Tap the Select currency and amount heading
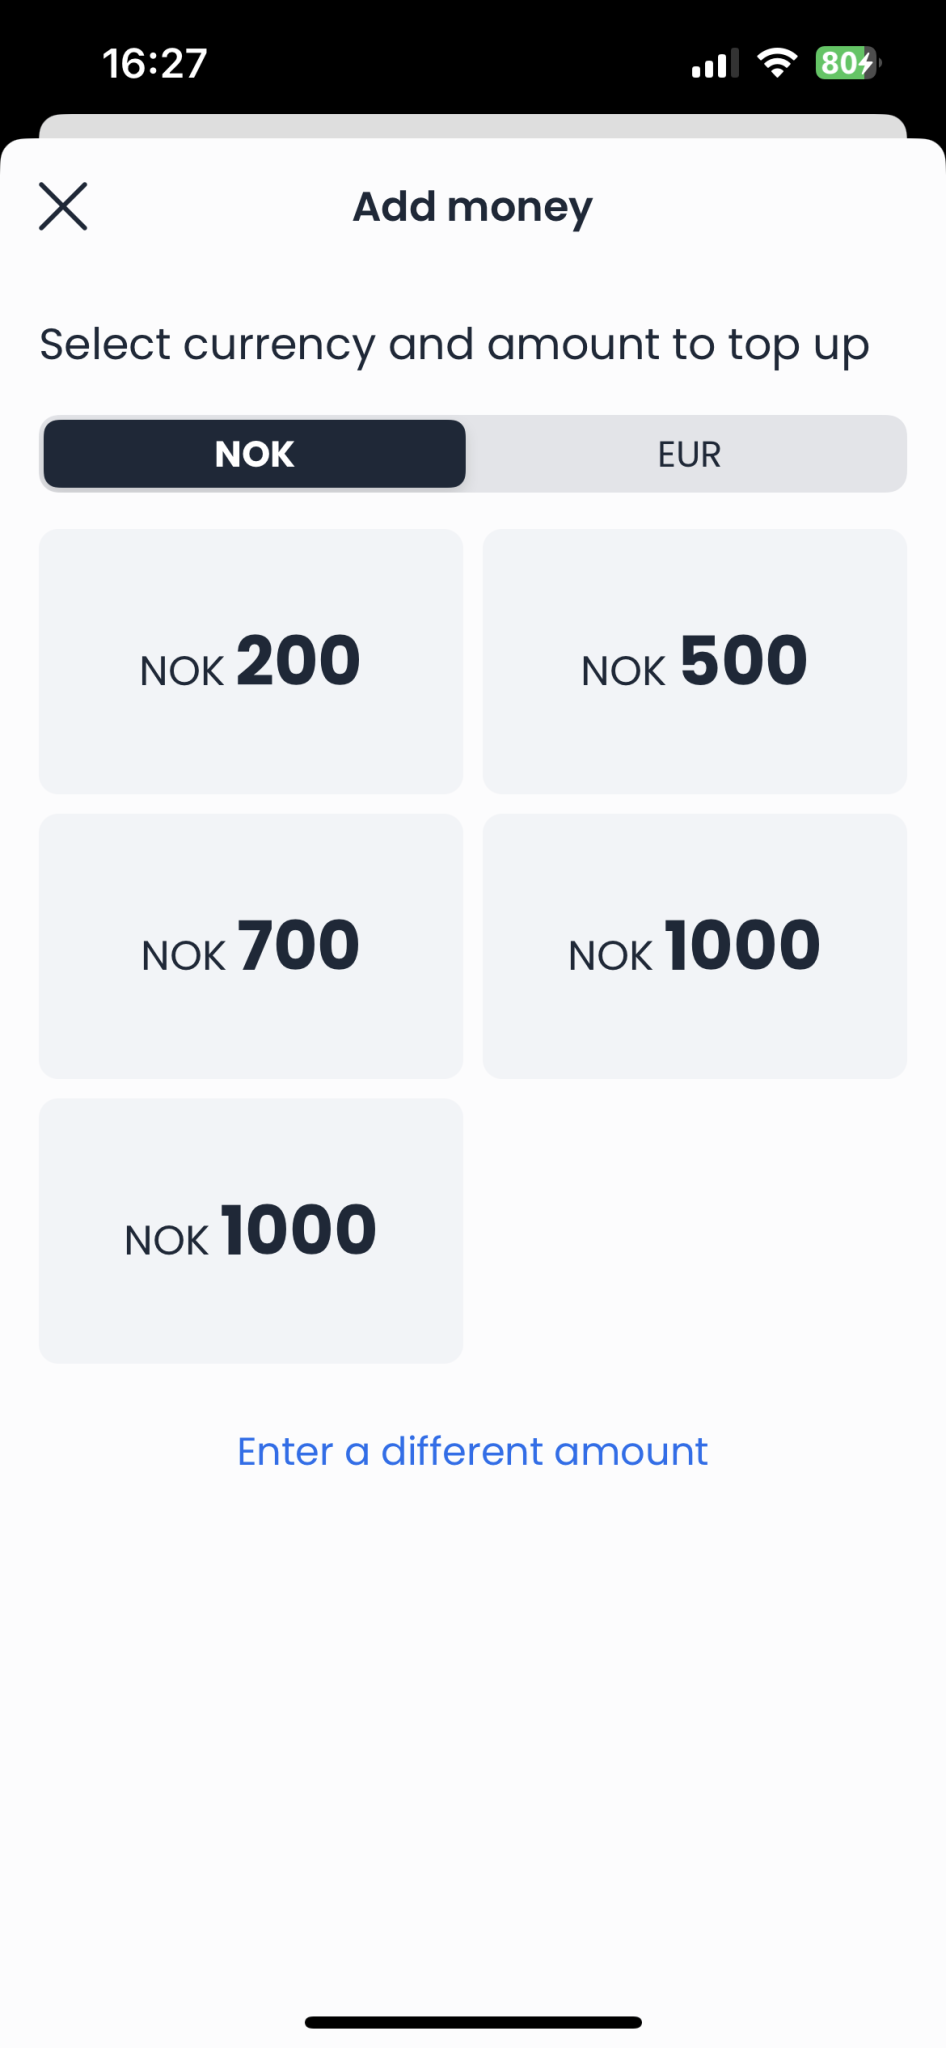Screen dimensions: 946x2048 pyautogui.click(x=454, y=345)
